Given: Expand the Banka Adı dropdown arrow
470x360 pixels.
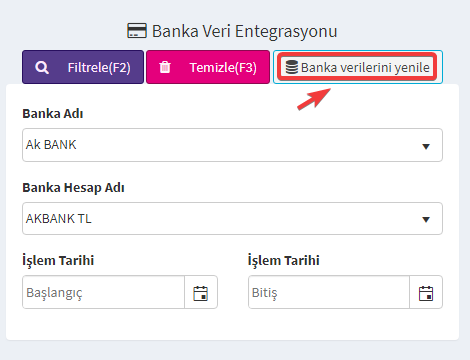Looking at the screenshot, I should pyautogui.click(x=426, y=146).
